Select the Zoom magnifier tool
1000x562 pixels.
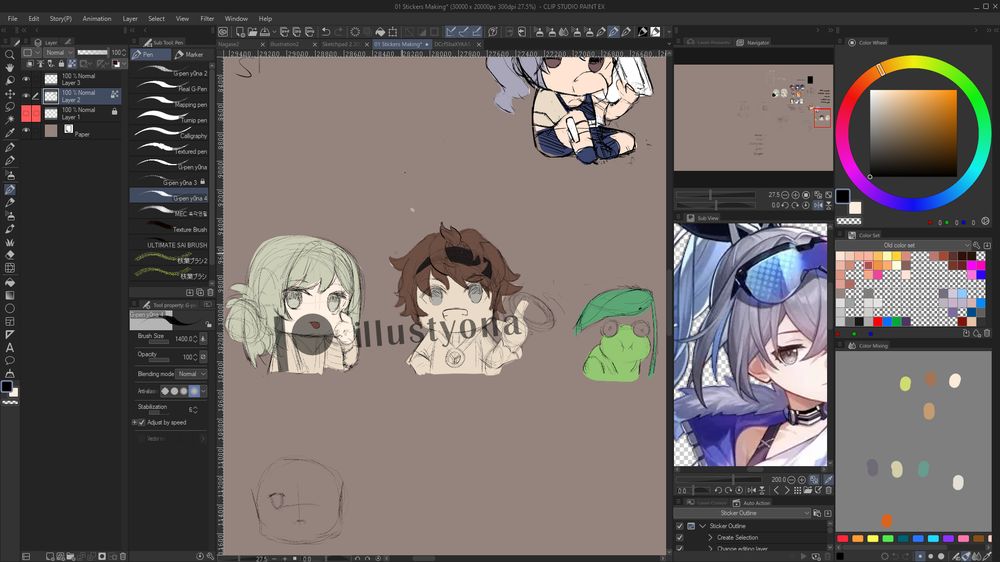(10, 55)
